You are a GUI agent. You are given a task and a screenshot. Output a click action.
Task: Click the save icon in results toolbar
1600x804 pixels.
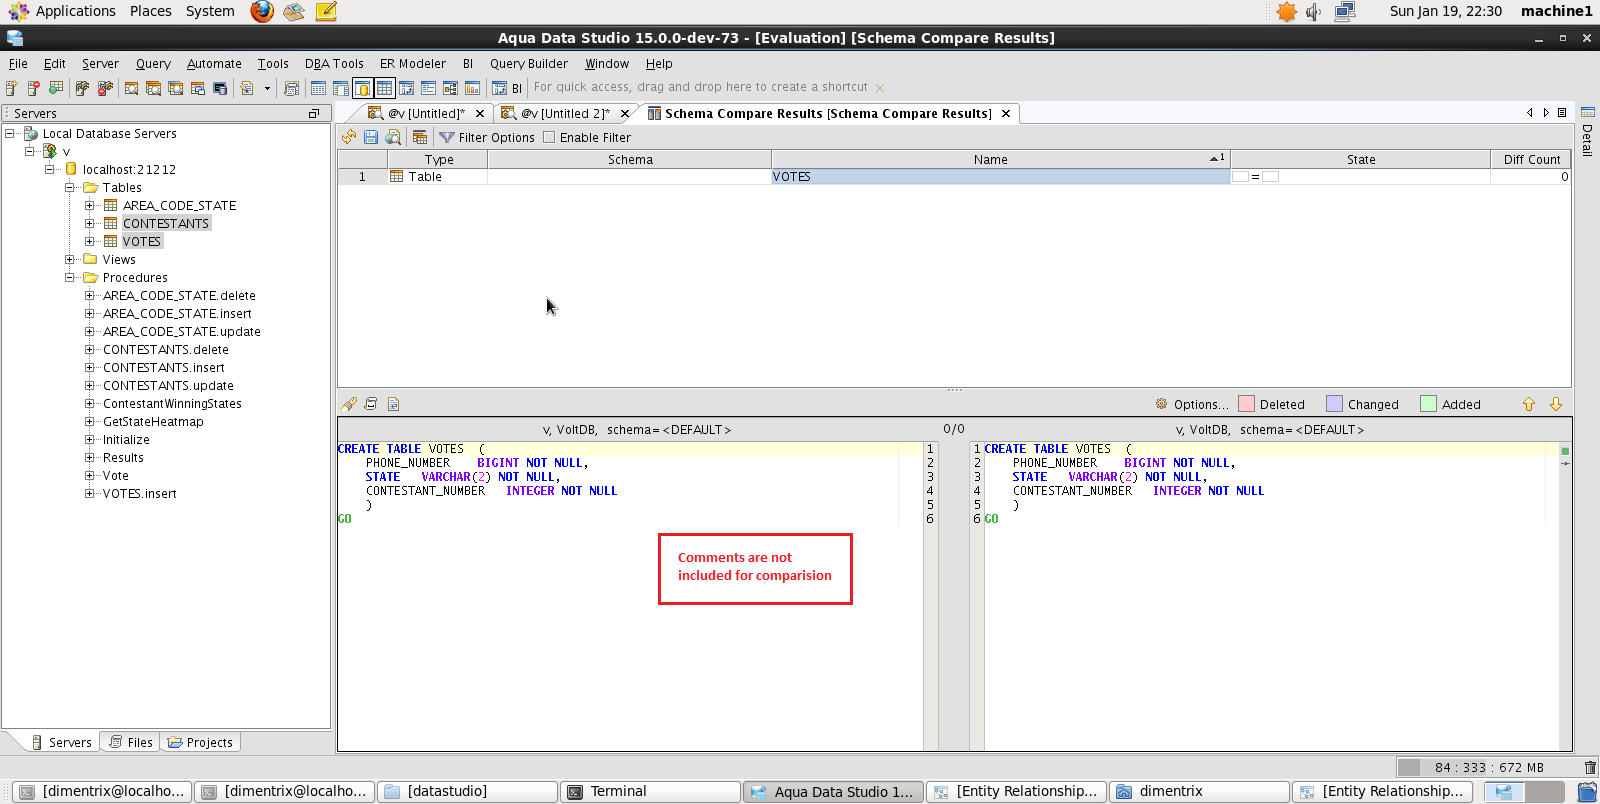[371, 137]
